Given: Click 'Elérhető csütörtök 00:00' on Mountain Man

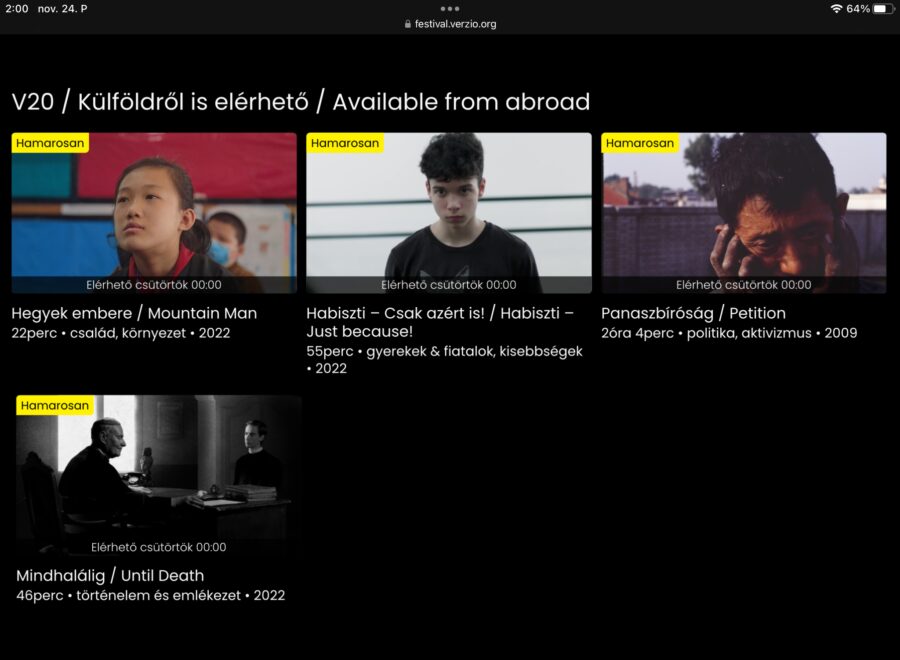Looking at the screenshot, I should [154, 285].
